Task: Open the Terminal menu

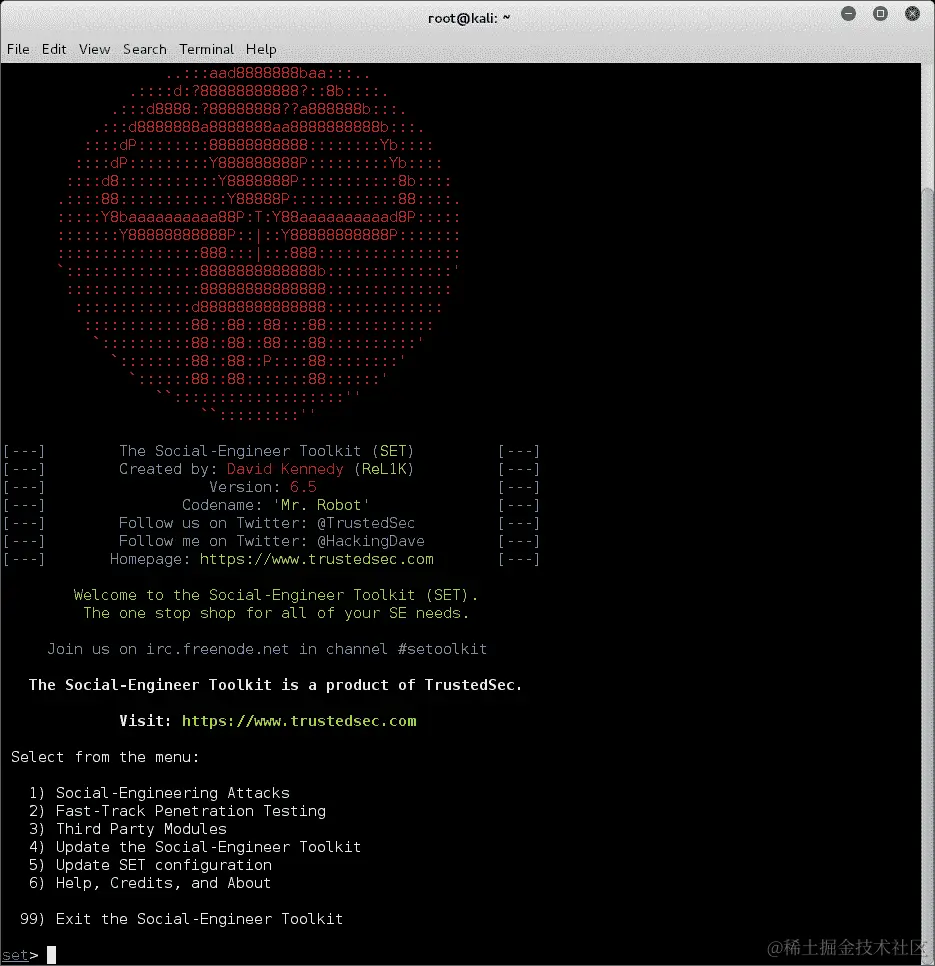Action: (206, 49)
